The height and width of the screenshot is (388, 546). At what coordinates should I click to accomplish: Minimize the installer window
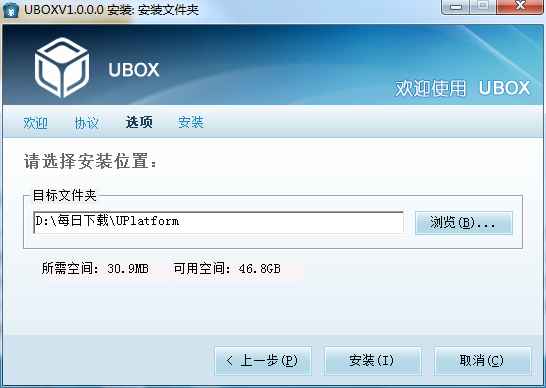(456, 7)
